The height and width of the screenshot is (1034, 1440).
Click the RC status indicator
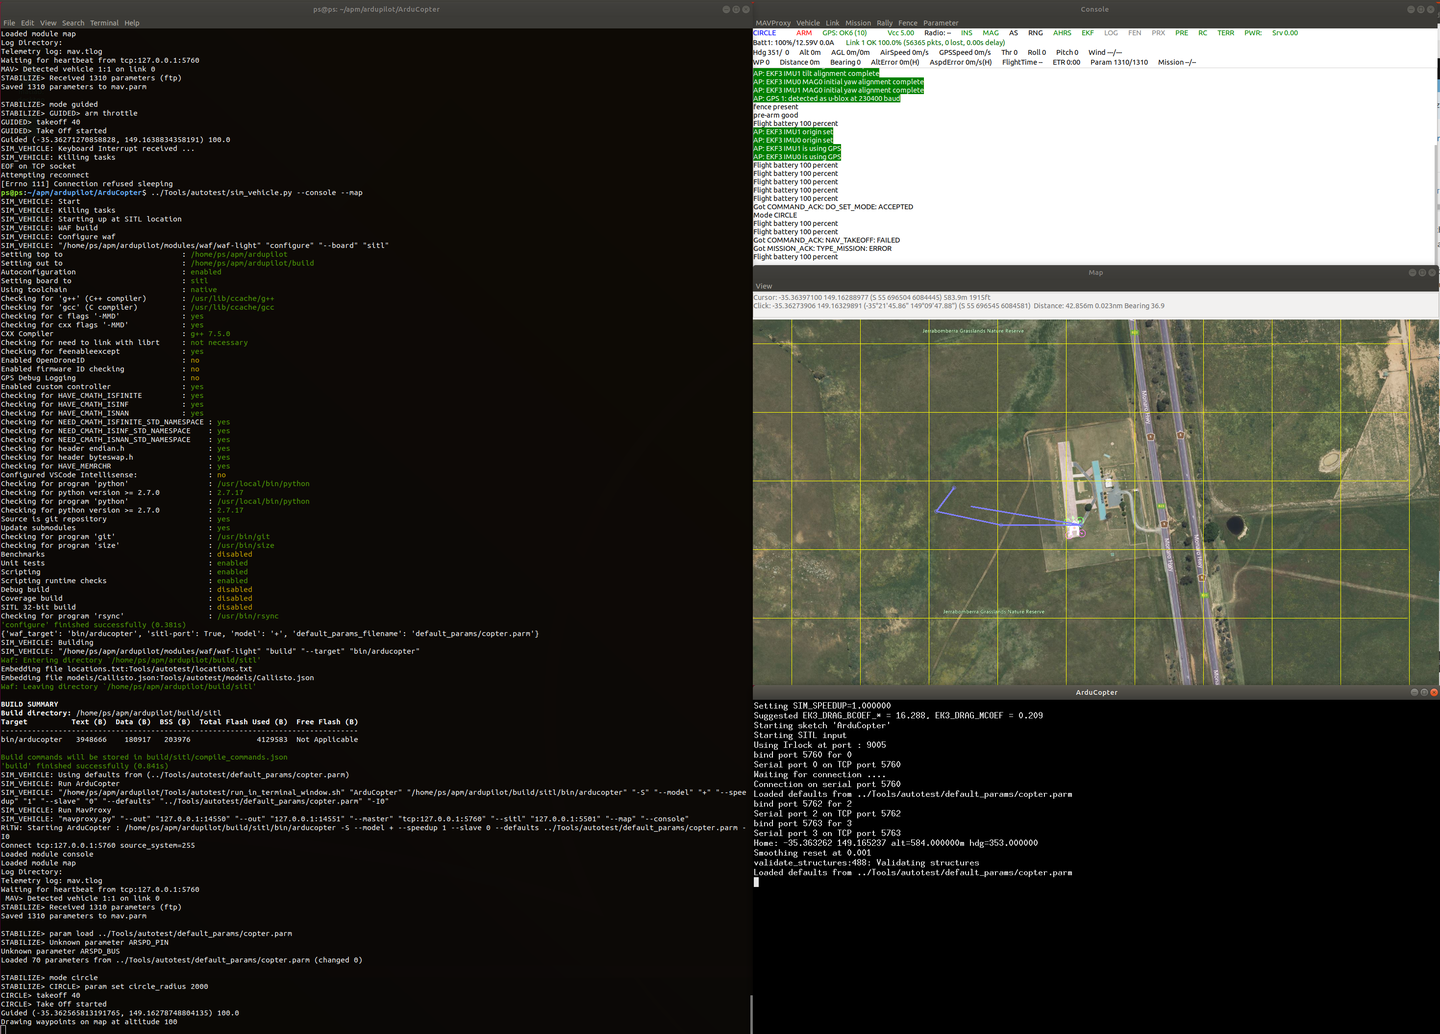pyautogui.click(x=1202, y=33)
